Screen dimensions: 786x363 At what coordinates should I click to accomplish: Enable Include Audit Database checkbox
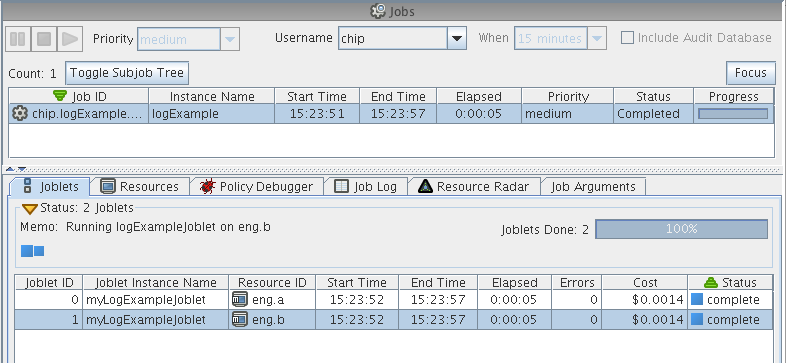coord(627,38)
